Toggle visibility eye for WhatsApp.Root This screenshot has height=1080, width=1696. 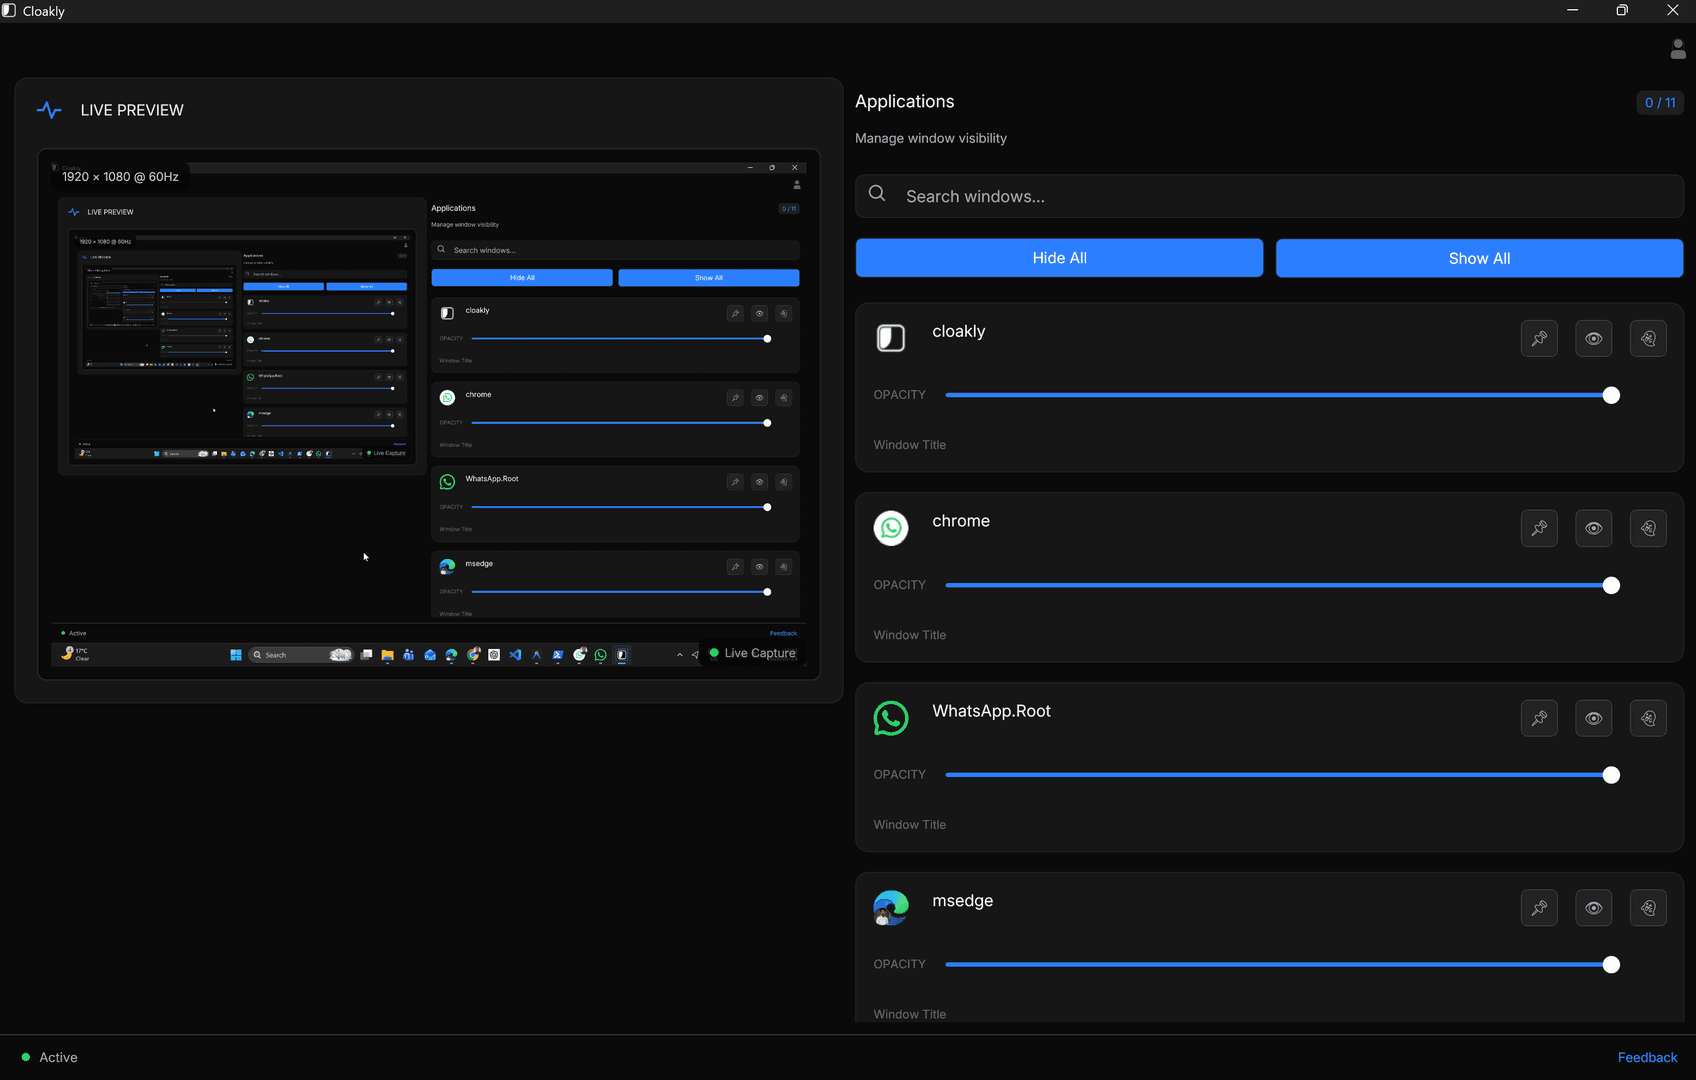(1594, 719)
